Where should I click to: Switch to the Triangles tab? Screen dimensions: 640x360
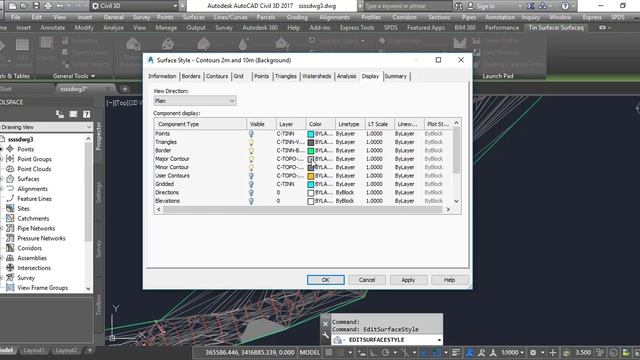coord(286,76)
